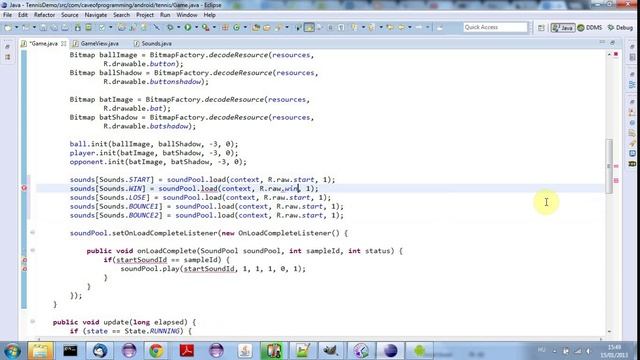The height and width of the screenshot is (360, 640).
Task: Open the Refactor menu
Action: pos(44,15)
